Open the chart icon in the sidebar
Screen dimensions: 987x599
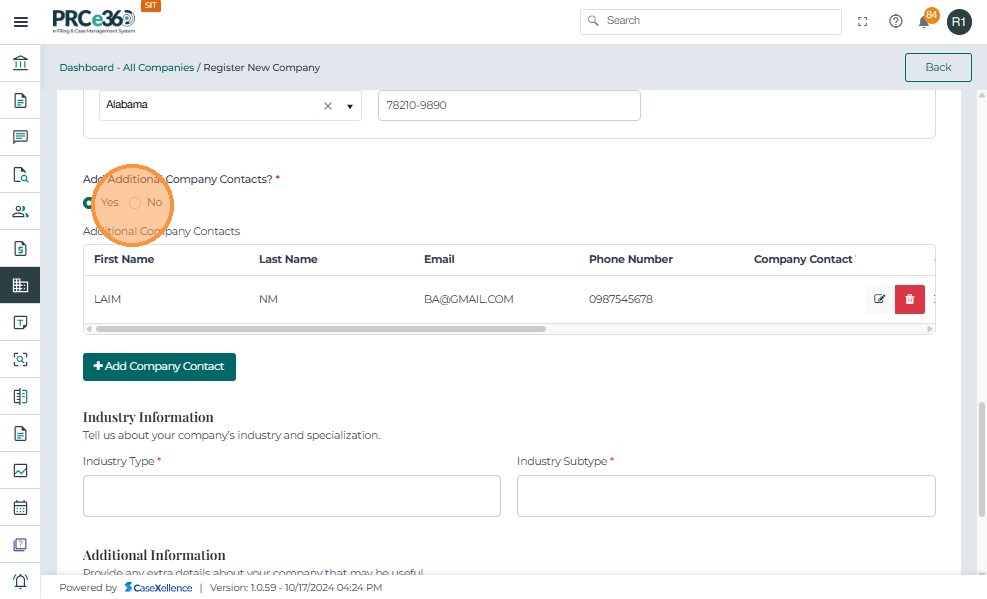click(x=20, y=470)
